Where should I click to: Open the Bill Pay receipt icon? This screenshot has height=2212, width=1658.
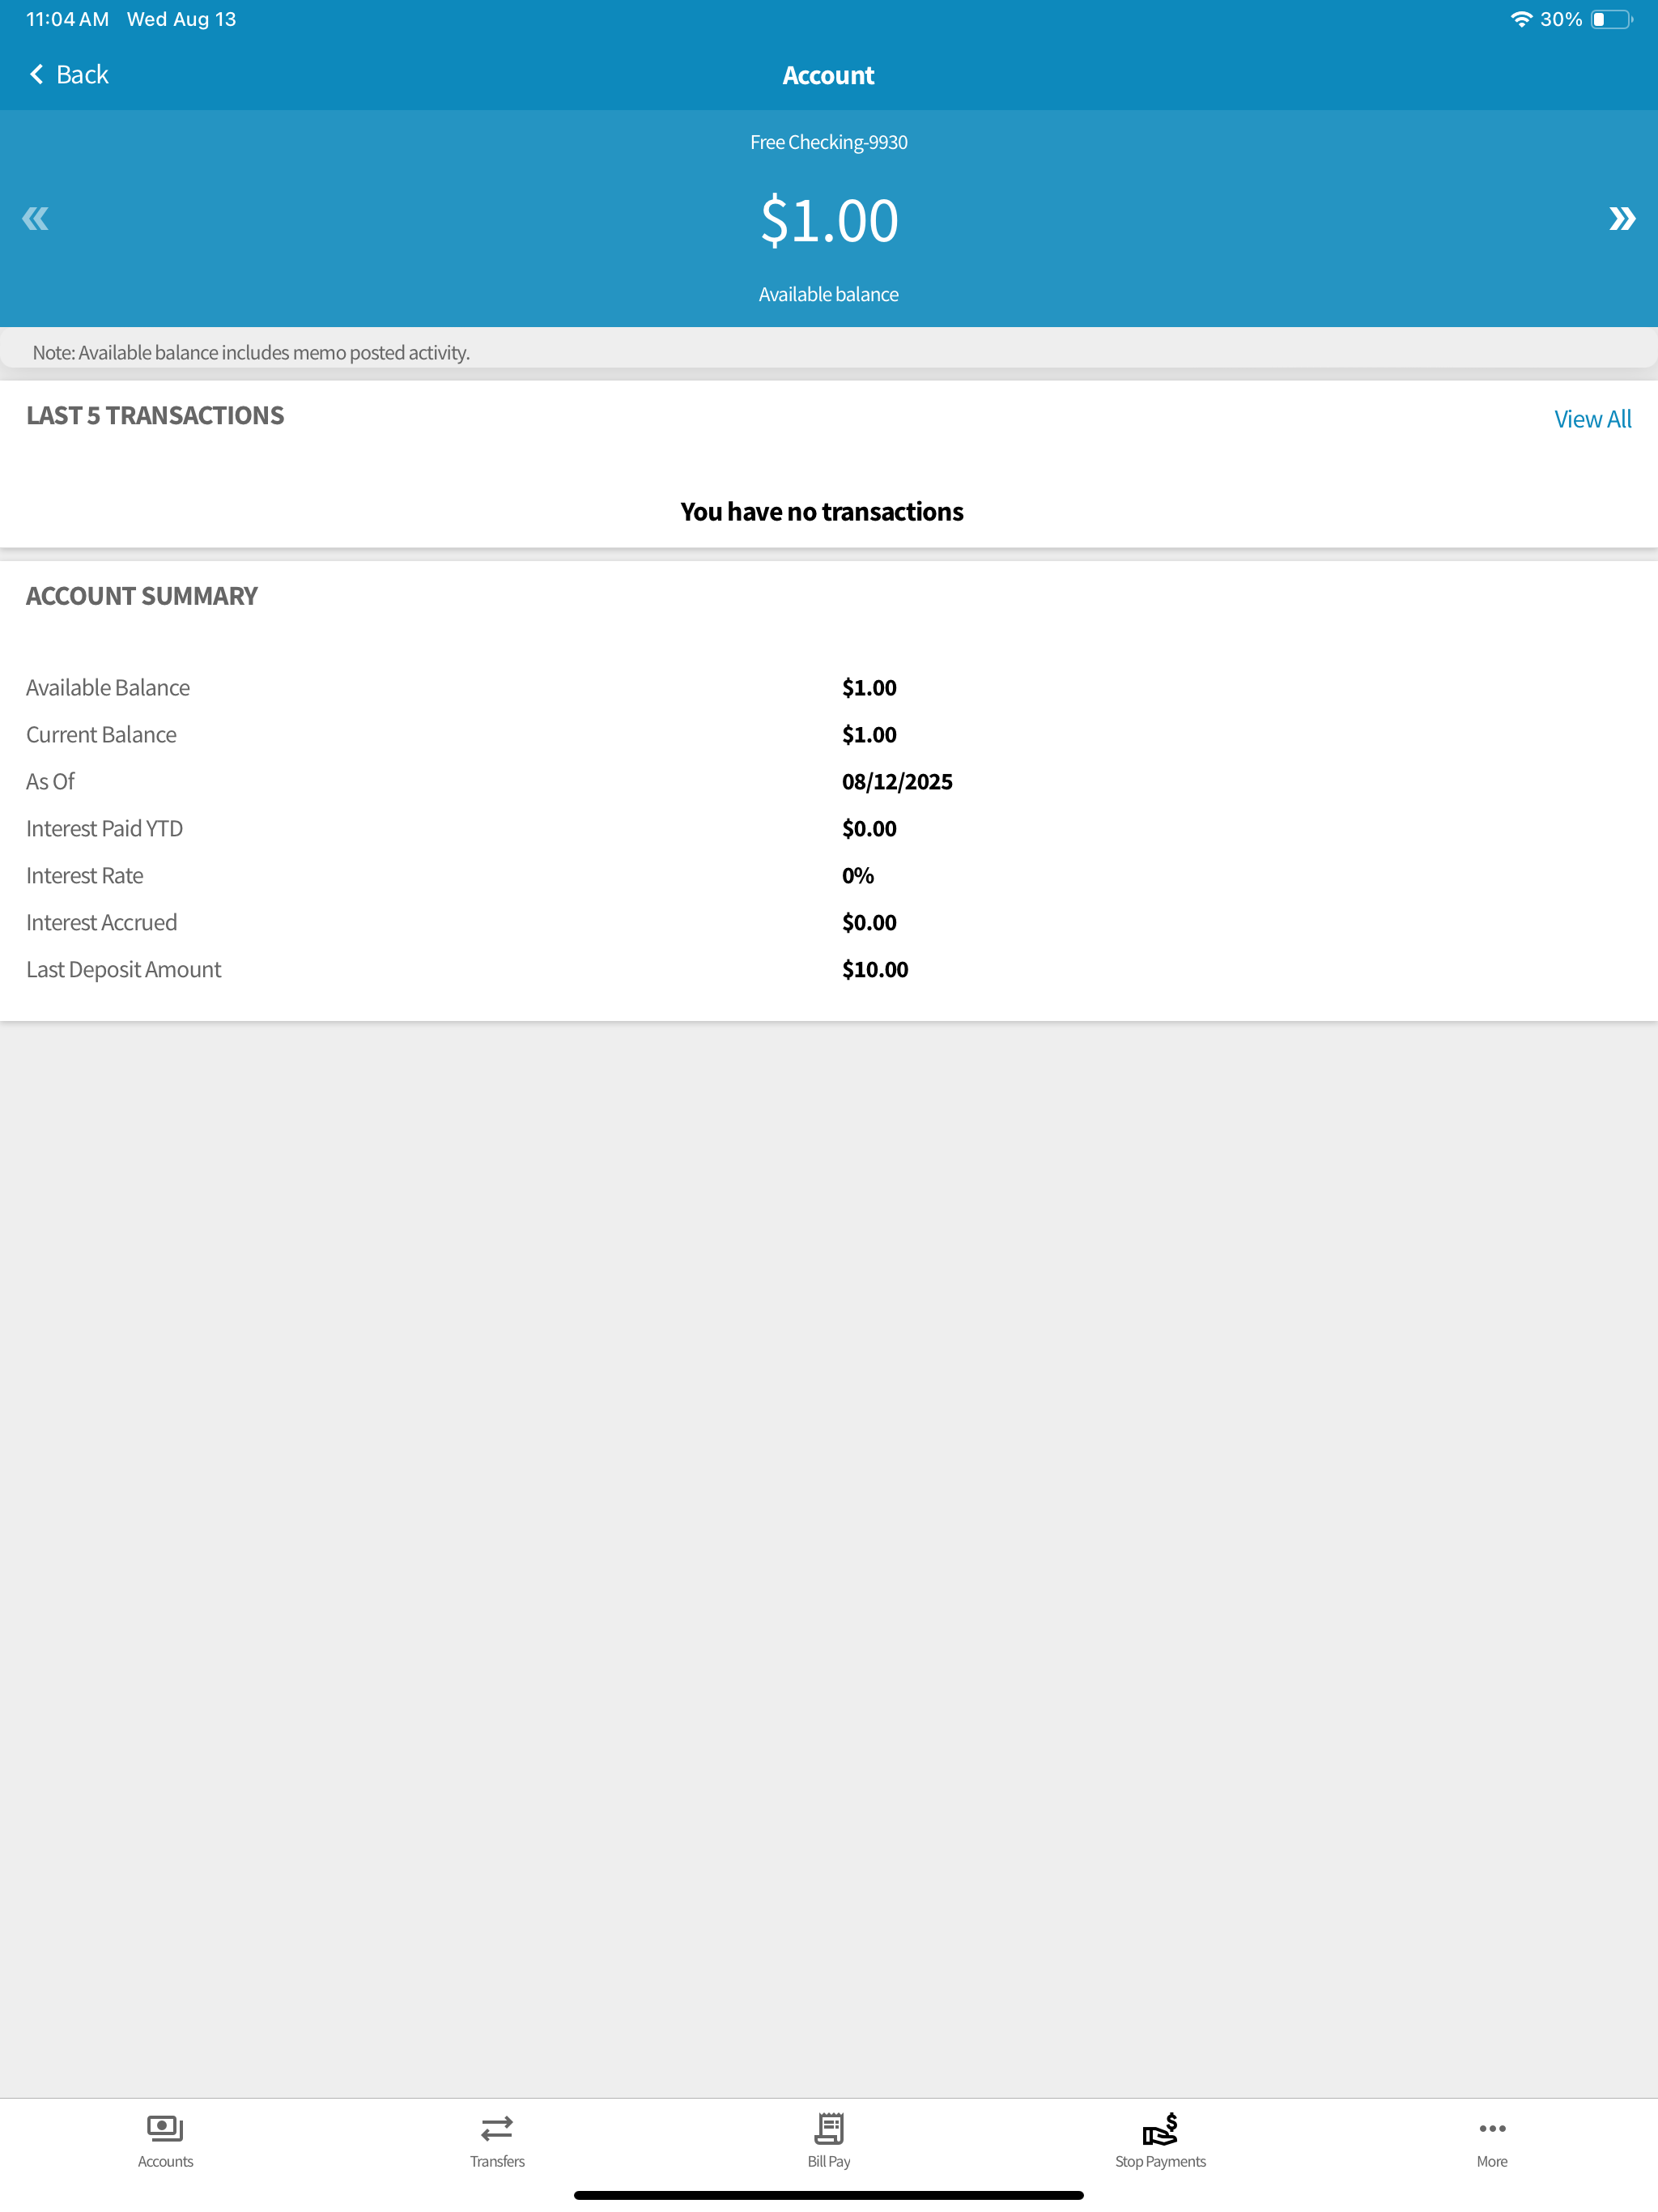[829, 2128]
